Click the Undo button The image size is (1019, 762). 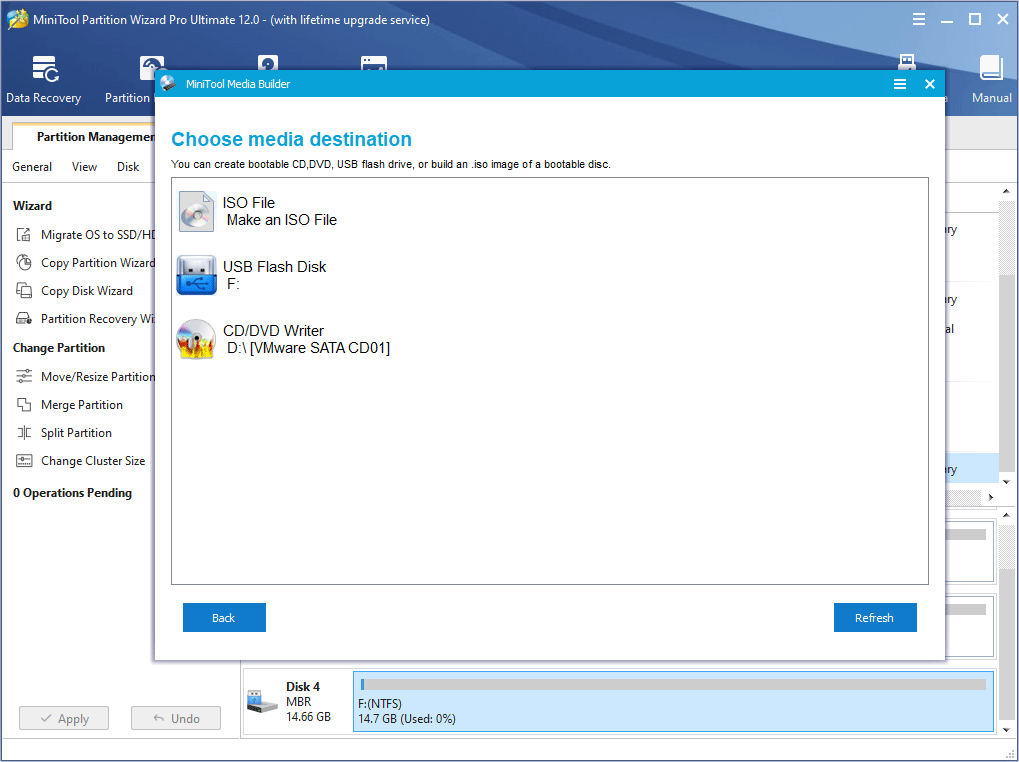pyautogui.click(x=176, y=718)
